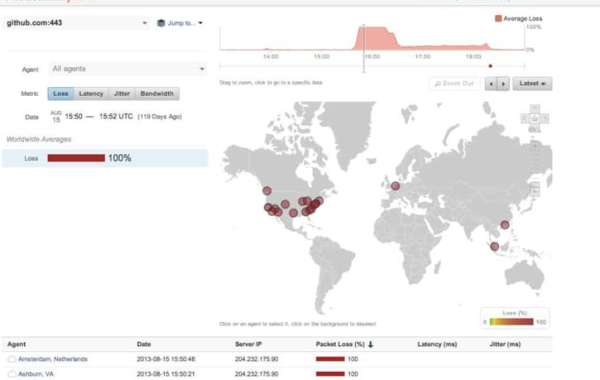Click the Latest button
The image size is (600, 380).
tap(532, 83)
